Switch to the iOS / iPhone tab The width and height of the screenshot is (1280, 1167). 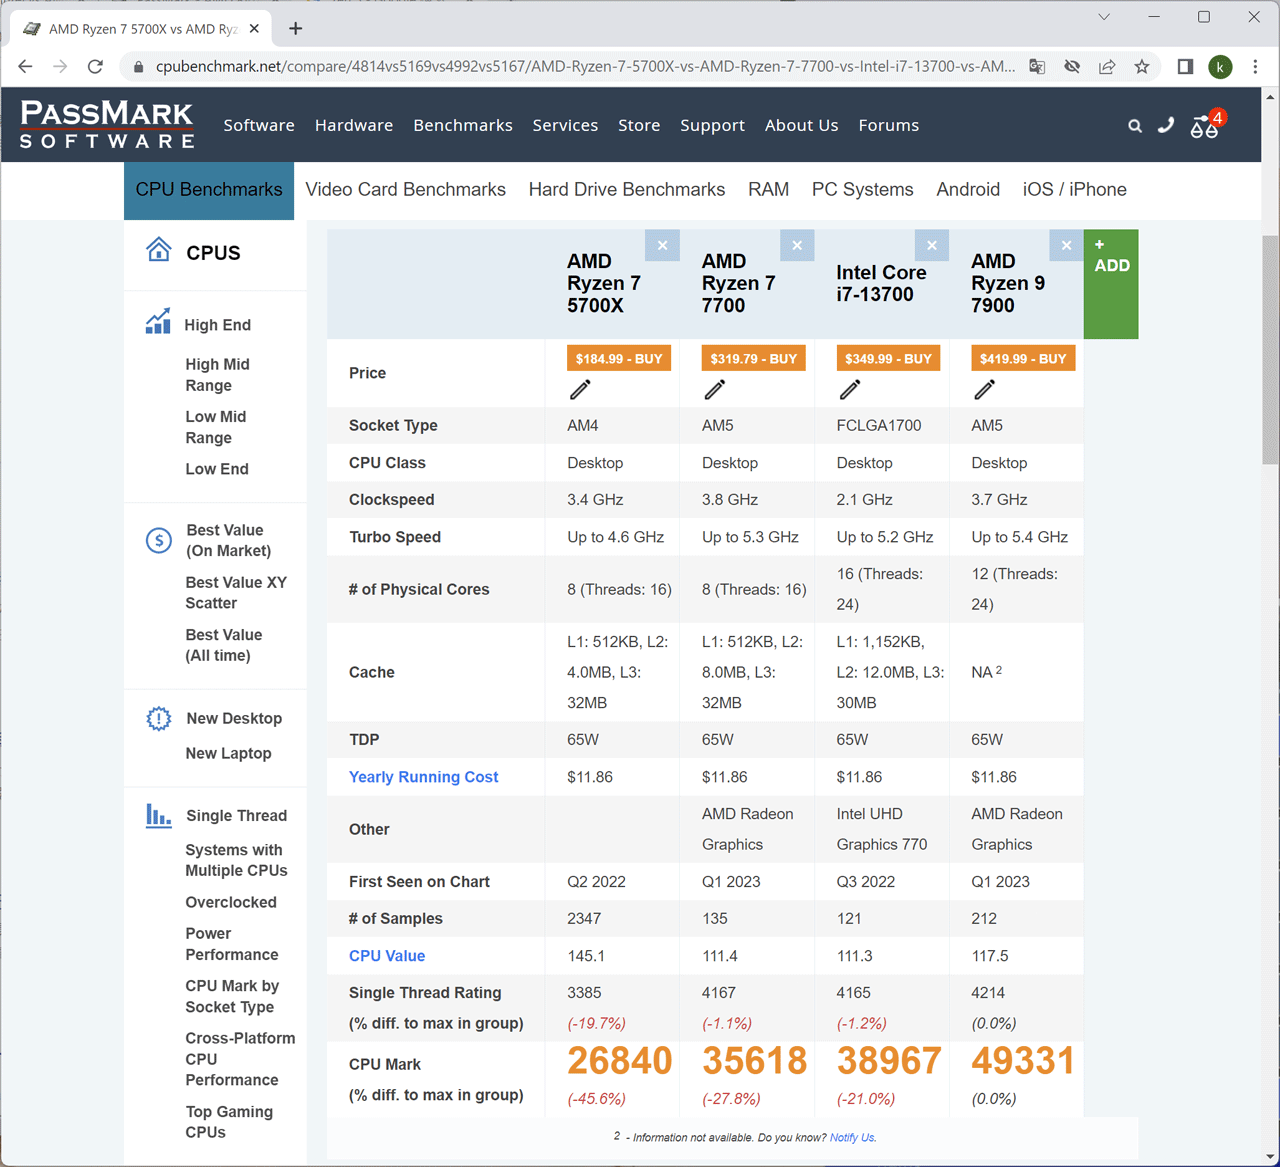(x=1075, y=189)
